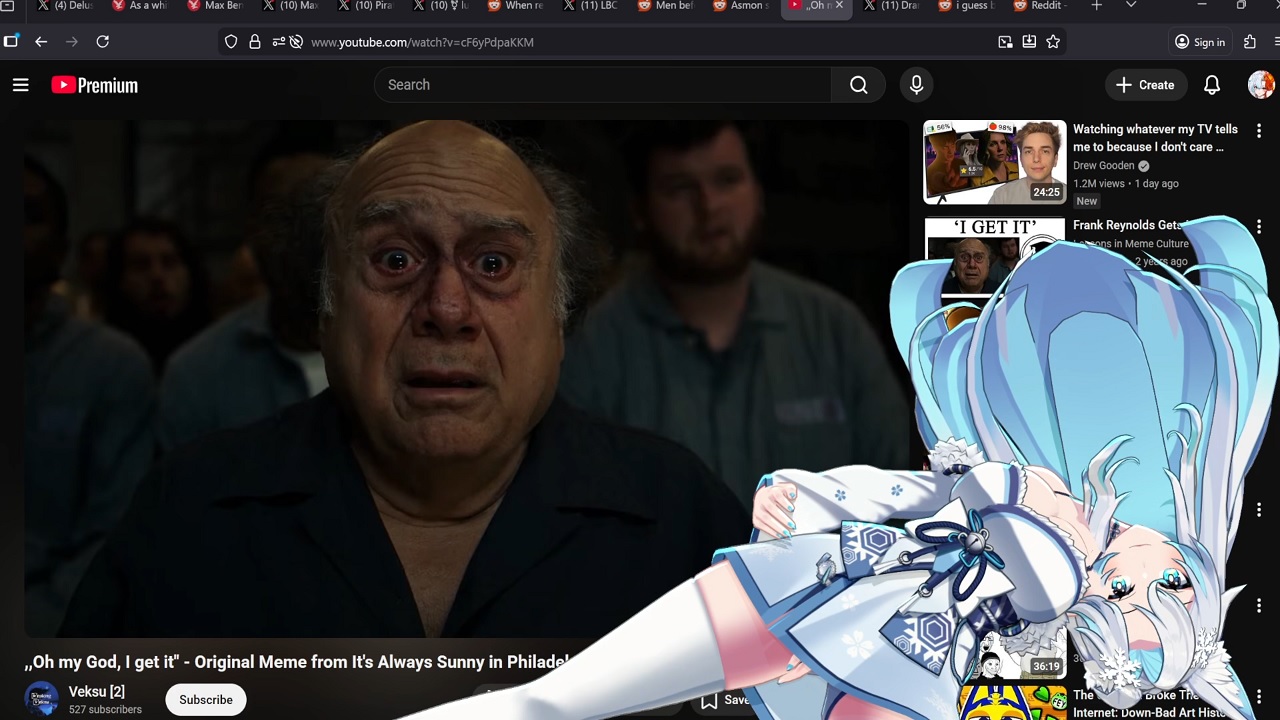The image size is (1280, 720).
Task: Open the browser extensions menu
Action: pyautogui.click(x=1250, y=42)
